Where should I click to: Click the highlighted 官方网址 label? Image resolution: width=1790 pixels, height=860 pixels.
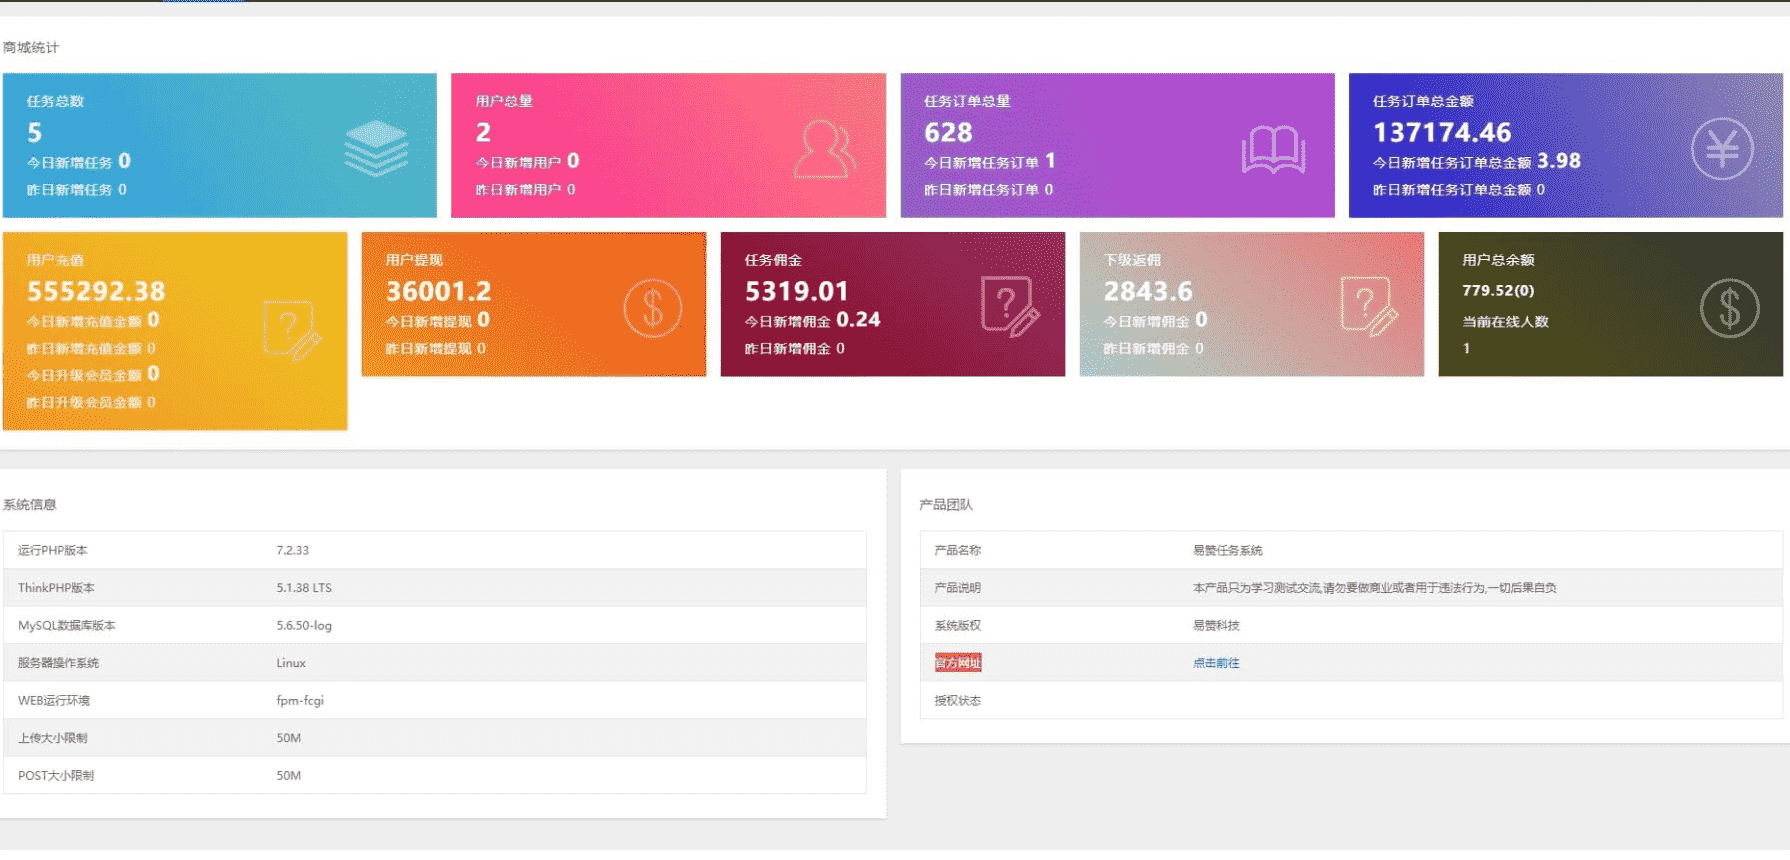pos(958,663)
